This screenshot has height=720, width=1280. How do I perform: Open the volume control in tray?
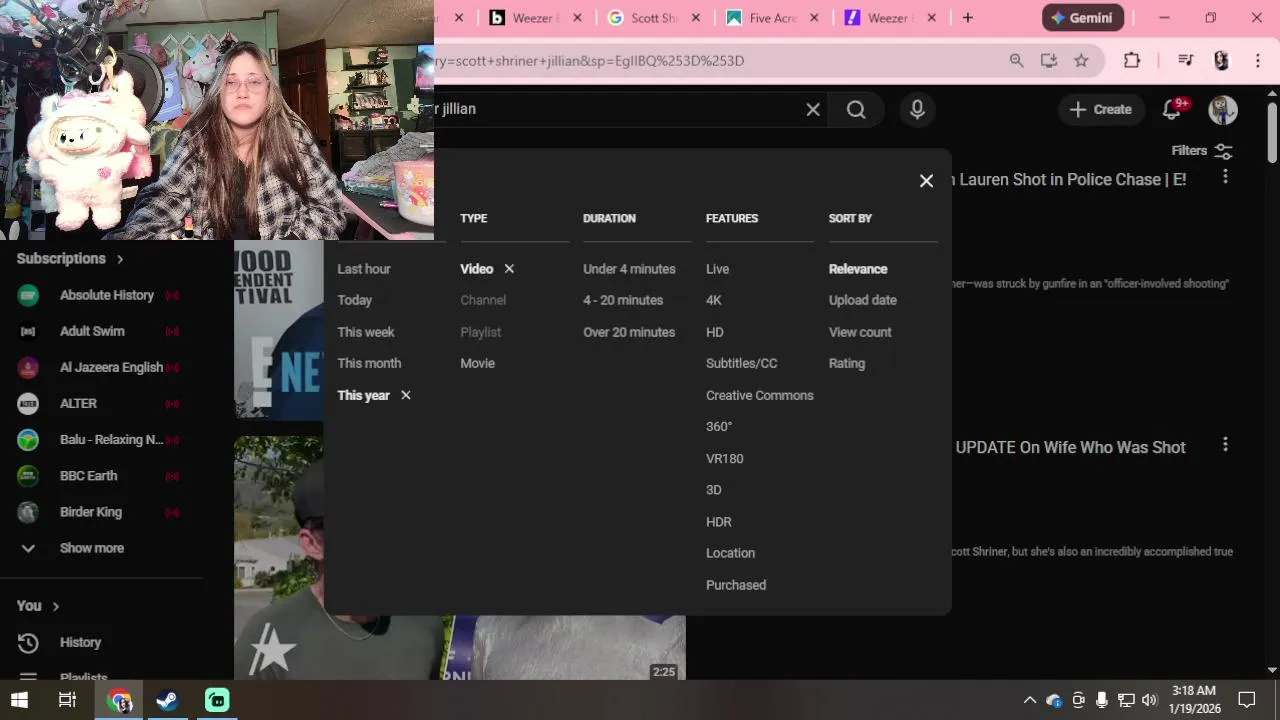pos(1149,700)
